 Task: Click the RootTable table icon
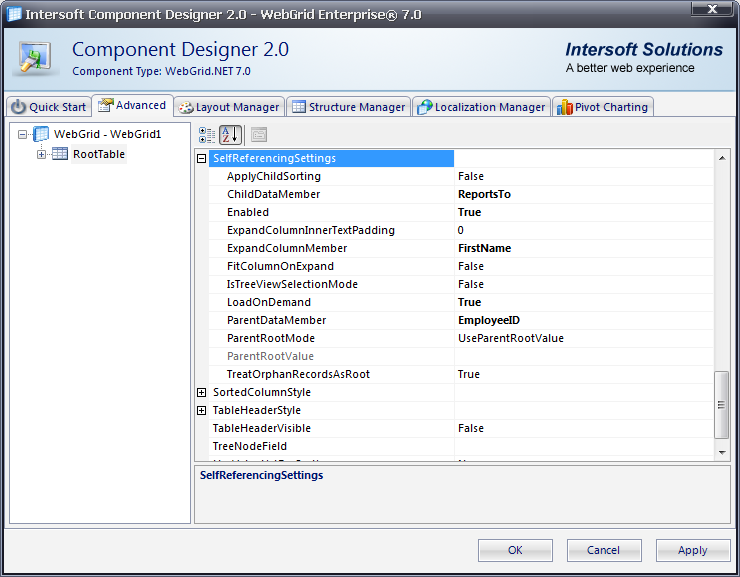[x=60, y=154]
